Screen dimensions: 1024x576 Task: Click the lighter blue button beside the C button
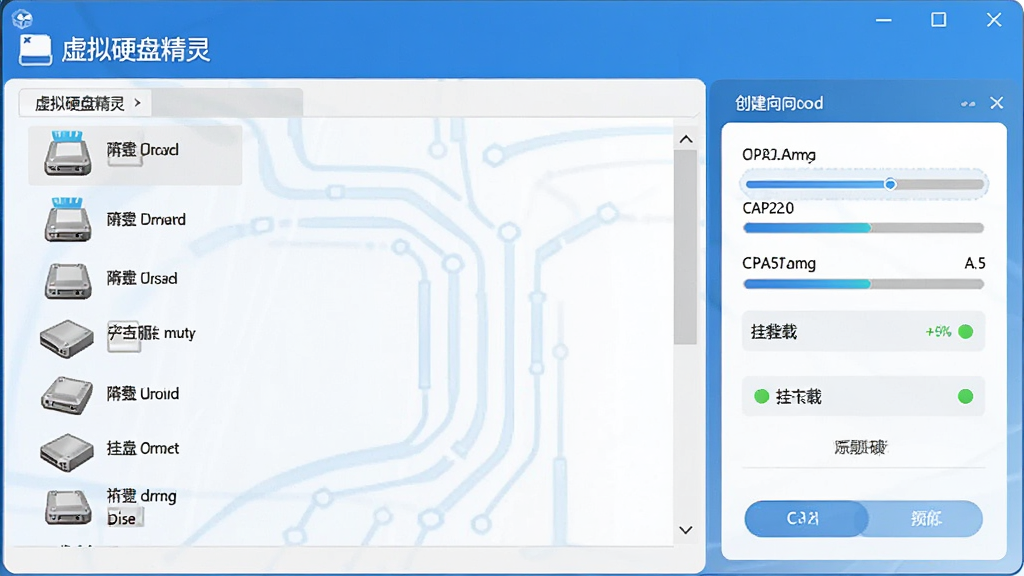click(x=925, y=519)
